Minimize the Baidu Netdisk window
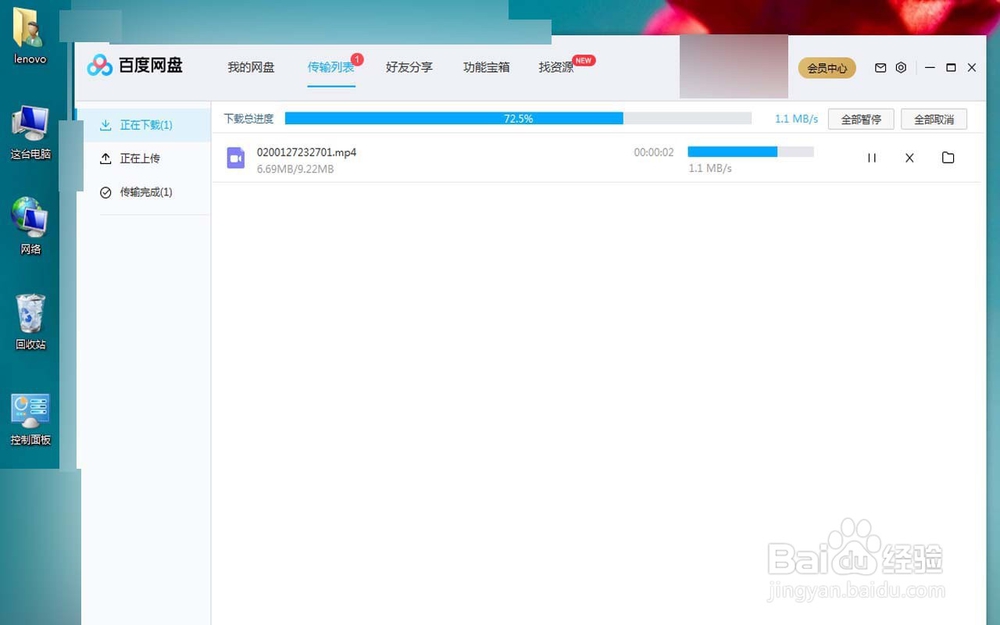Image resolution: width=1000 pixels, height=625 pixels. (930, 68)
